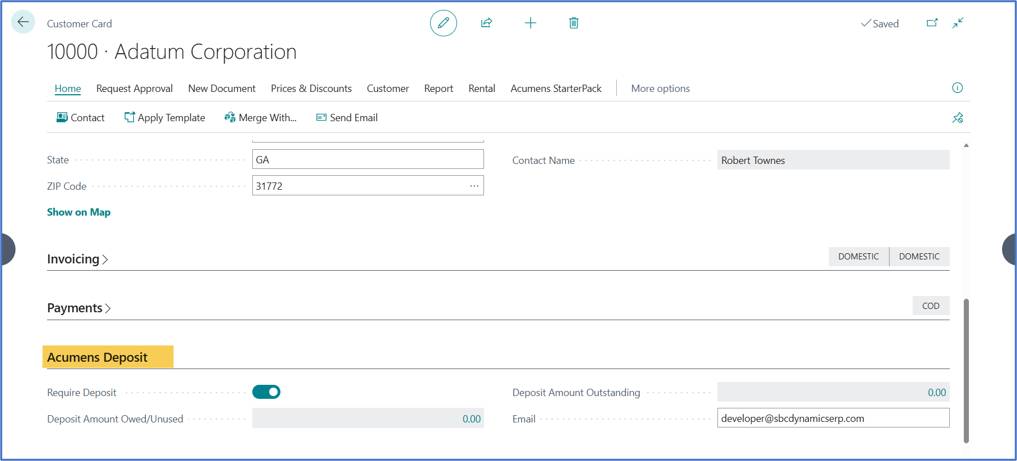The image size is (1017, 461).
Task: Click the pencil edit icon
Action: 444,23
